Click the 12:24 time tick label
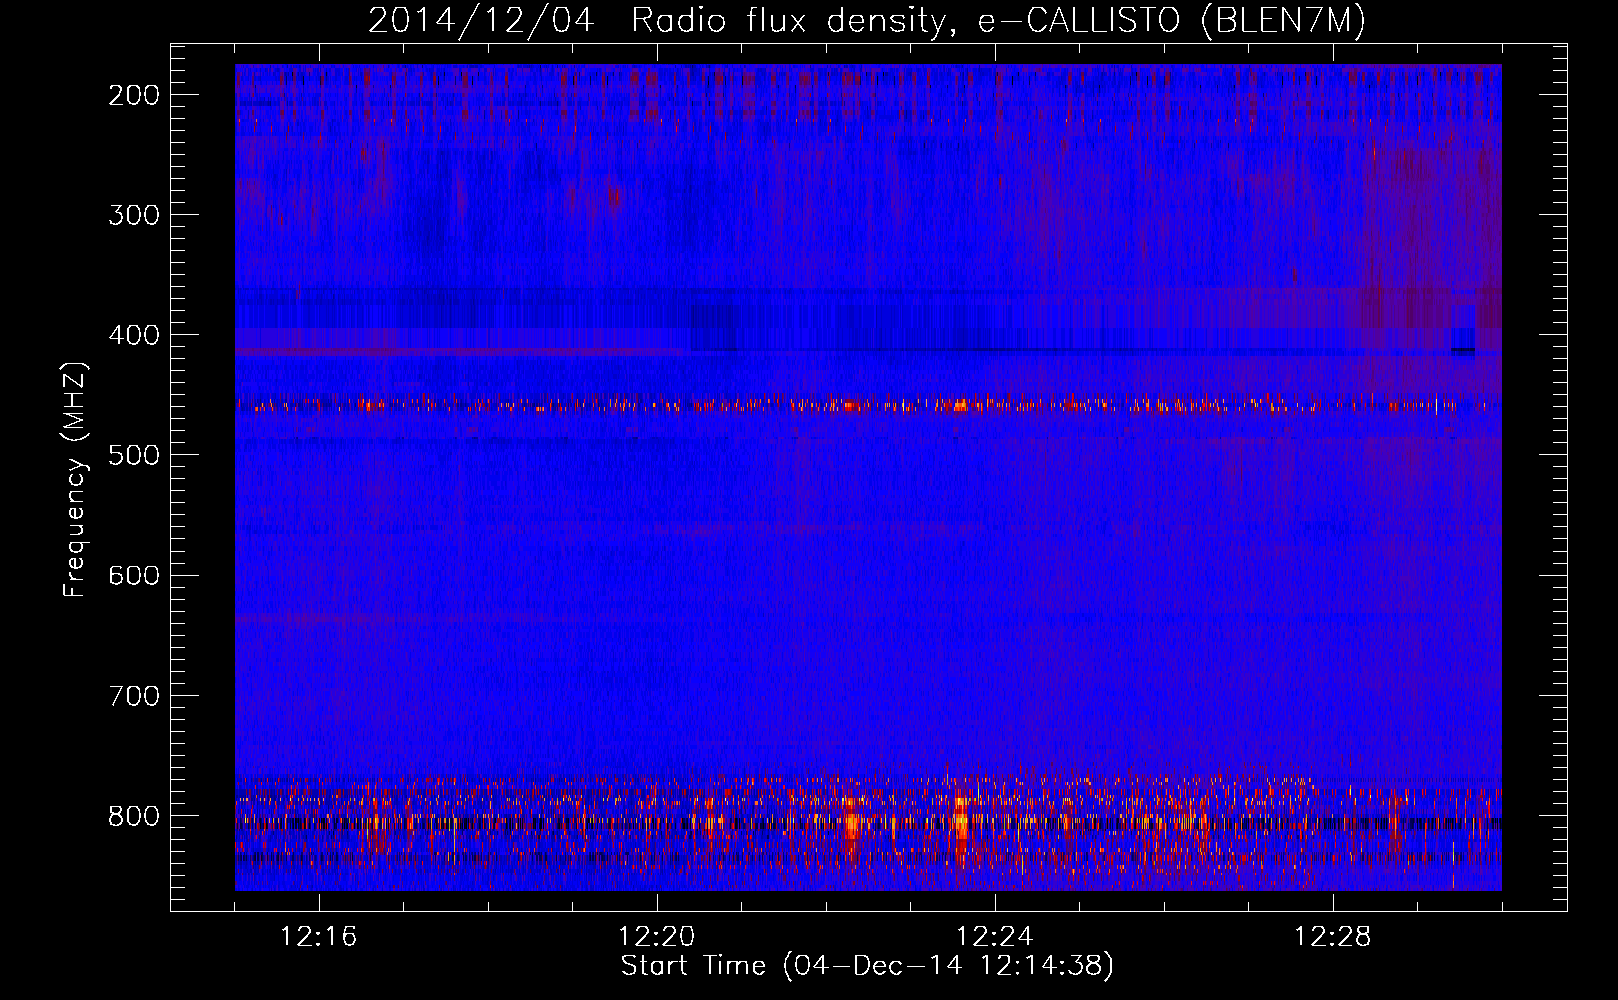The width and height of the screenshot is (1618, 1000). coord(995,937)
